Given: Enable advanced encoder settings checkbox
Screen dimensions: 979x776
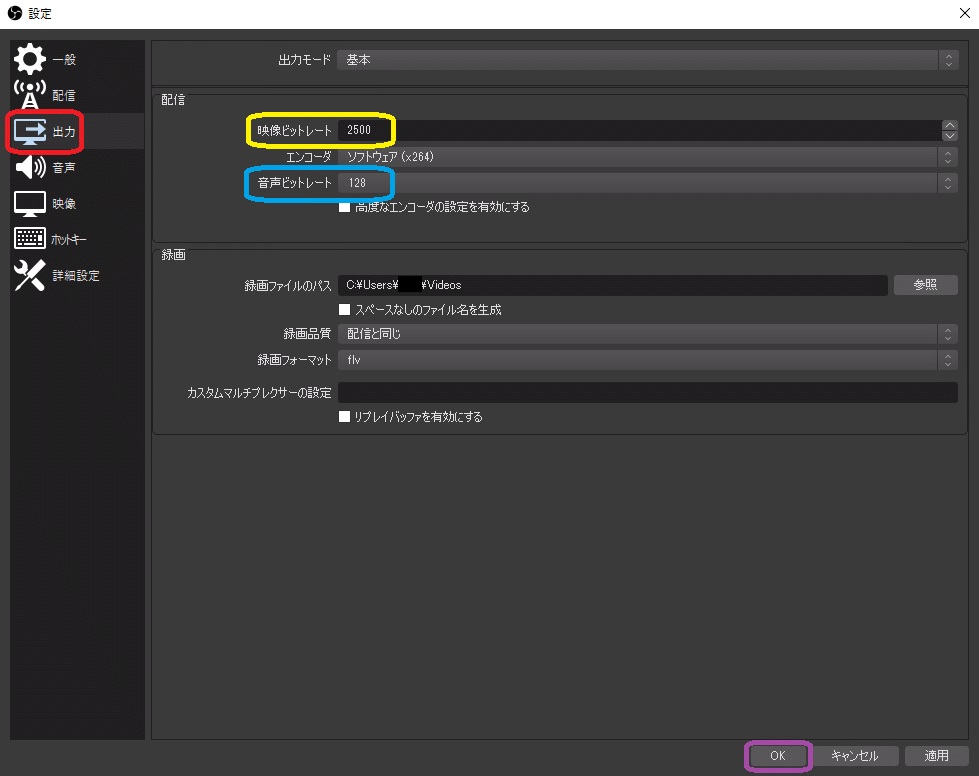Looking at the screenshot, I should point(345,207).
